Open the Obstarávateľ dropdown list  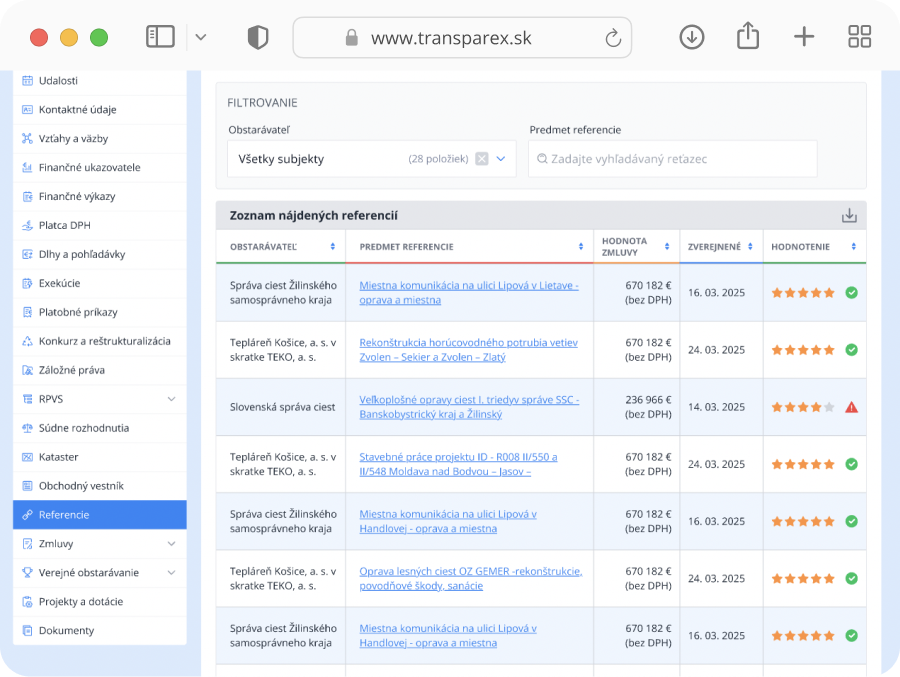click(501, 159)
